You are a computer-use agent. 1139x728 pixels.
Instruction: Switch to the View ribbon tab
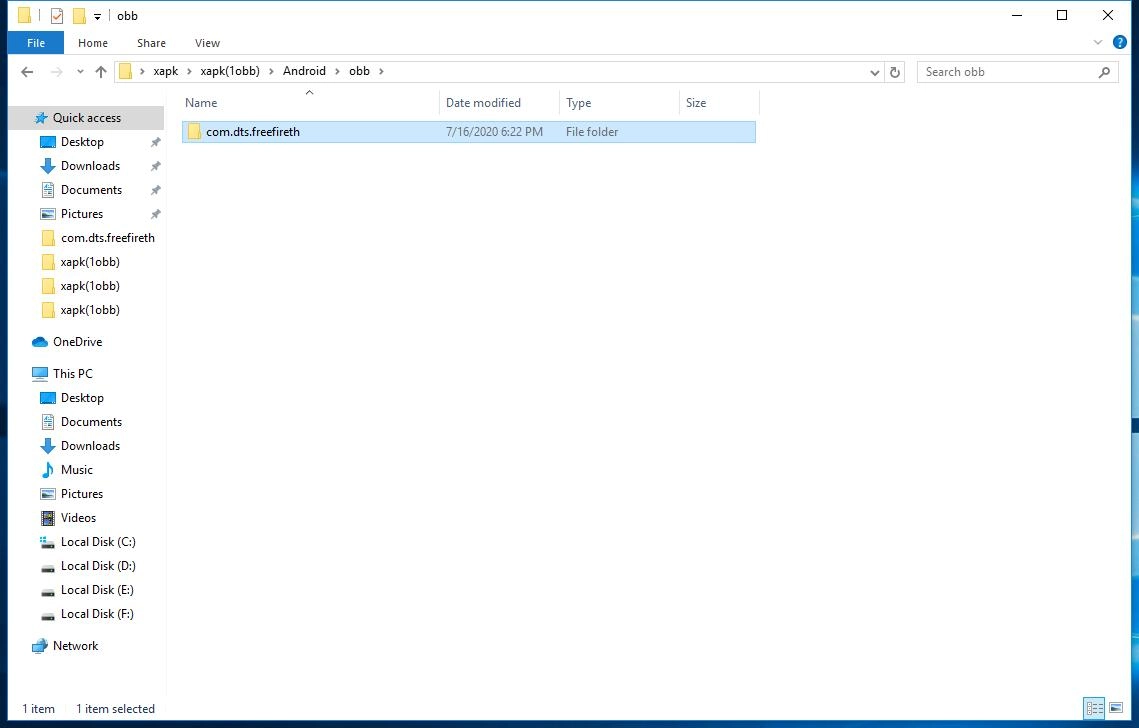[x=207, y=42]
